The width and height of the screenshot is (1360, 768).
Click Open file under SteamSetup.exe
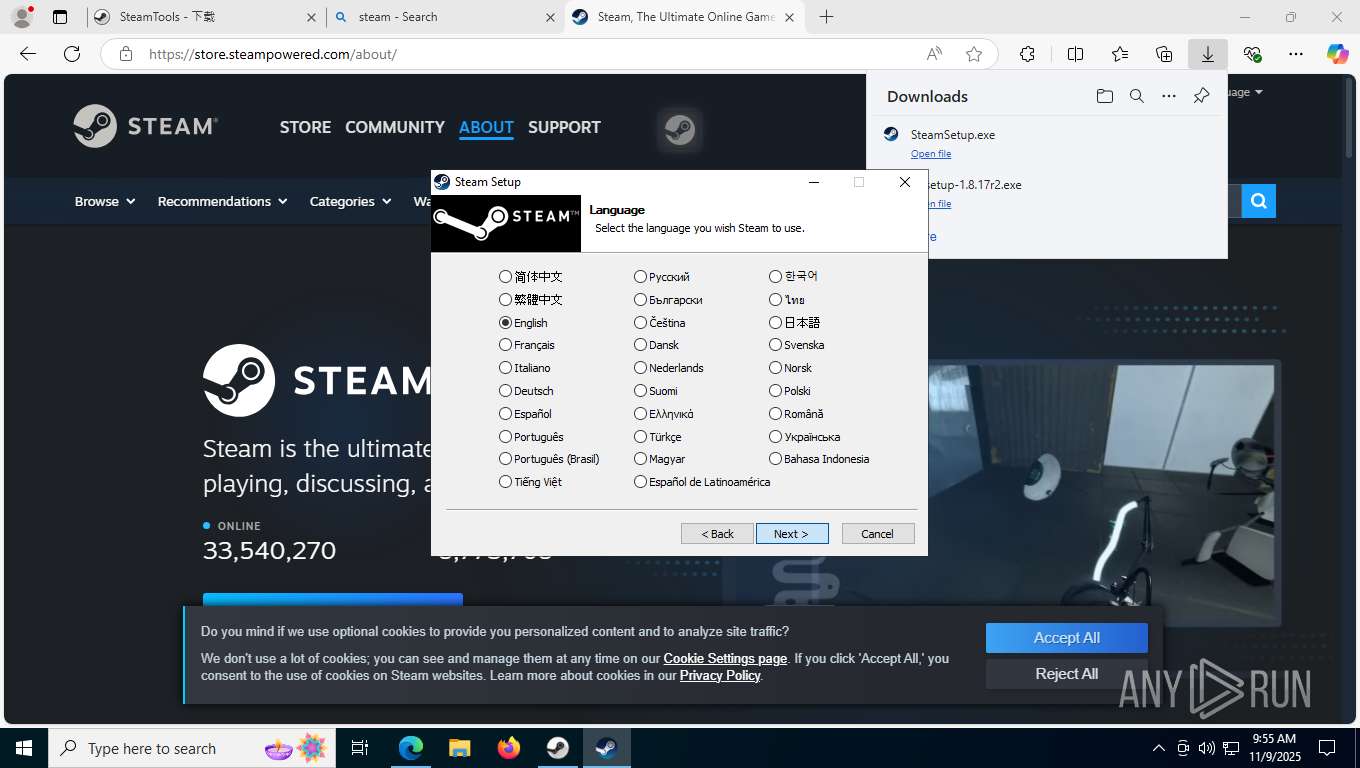coord(931,154)
